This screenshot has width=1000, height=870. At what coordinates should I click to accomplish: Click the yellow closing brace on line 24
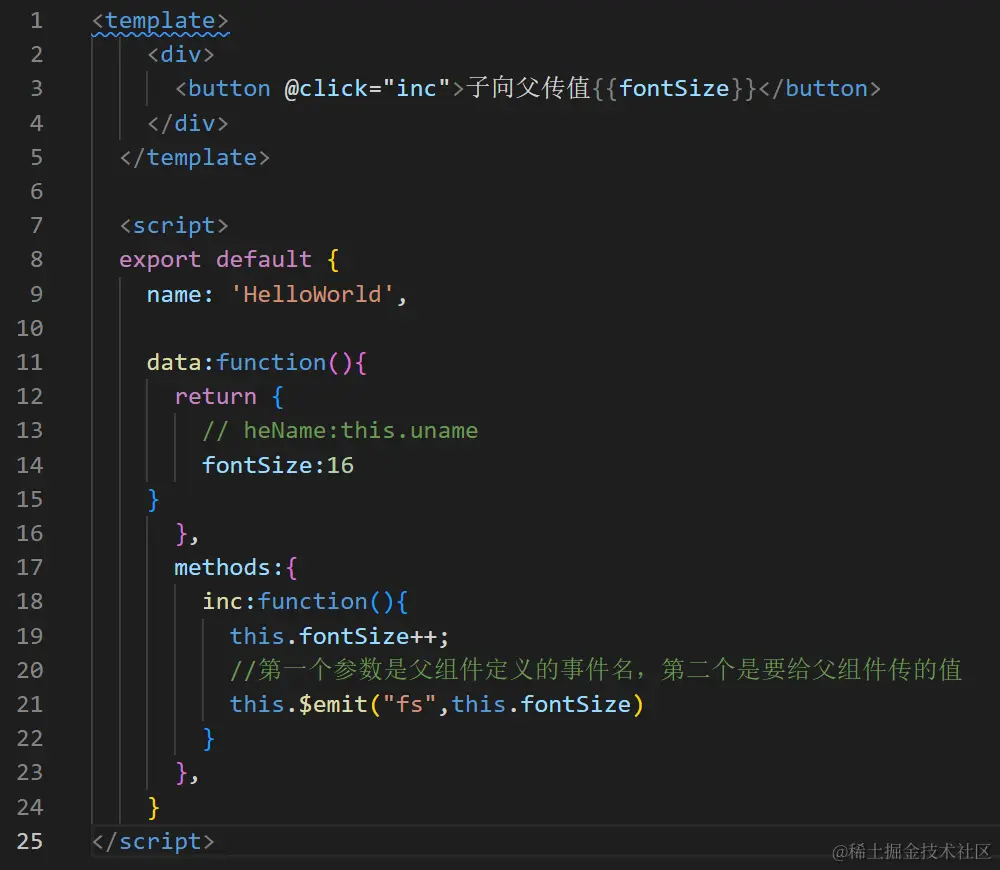tap(153, 807)
